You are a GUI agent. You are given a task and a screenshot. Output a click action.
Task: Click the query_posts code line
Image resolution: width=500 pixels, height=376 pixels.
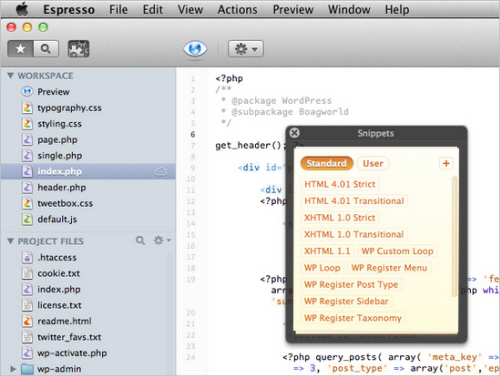click(391, 357)
